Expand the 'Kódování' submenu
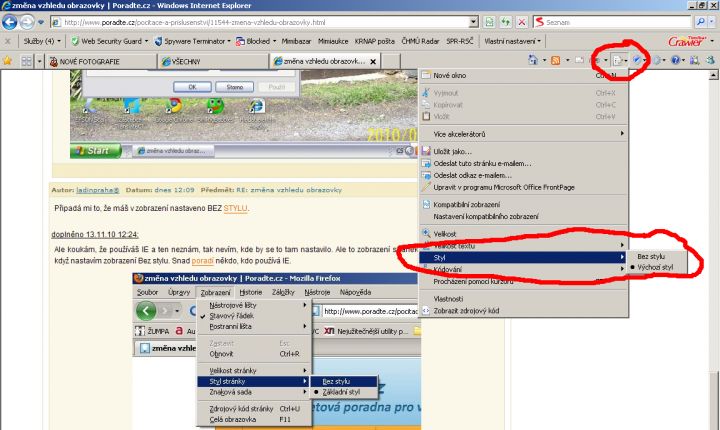 point(523,269)
